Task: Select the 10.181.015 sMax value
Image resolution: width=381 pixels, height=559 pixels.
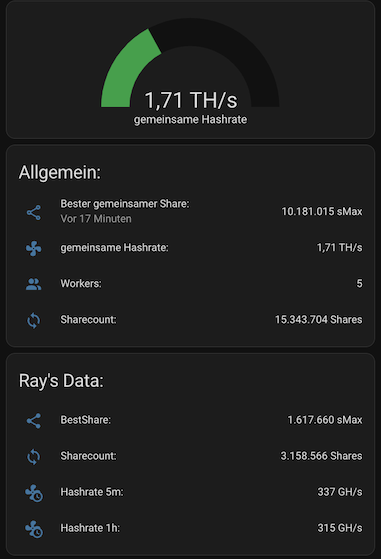Action: tap(322, 211)
